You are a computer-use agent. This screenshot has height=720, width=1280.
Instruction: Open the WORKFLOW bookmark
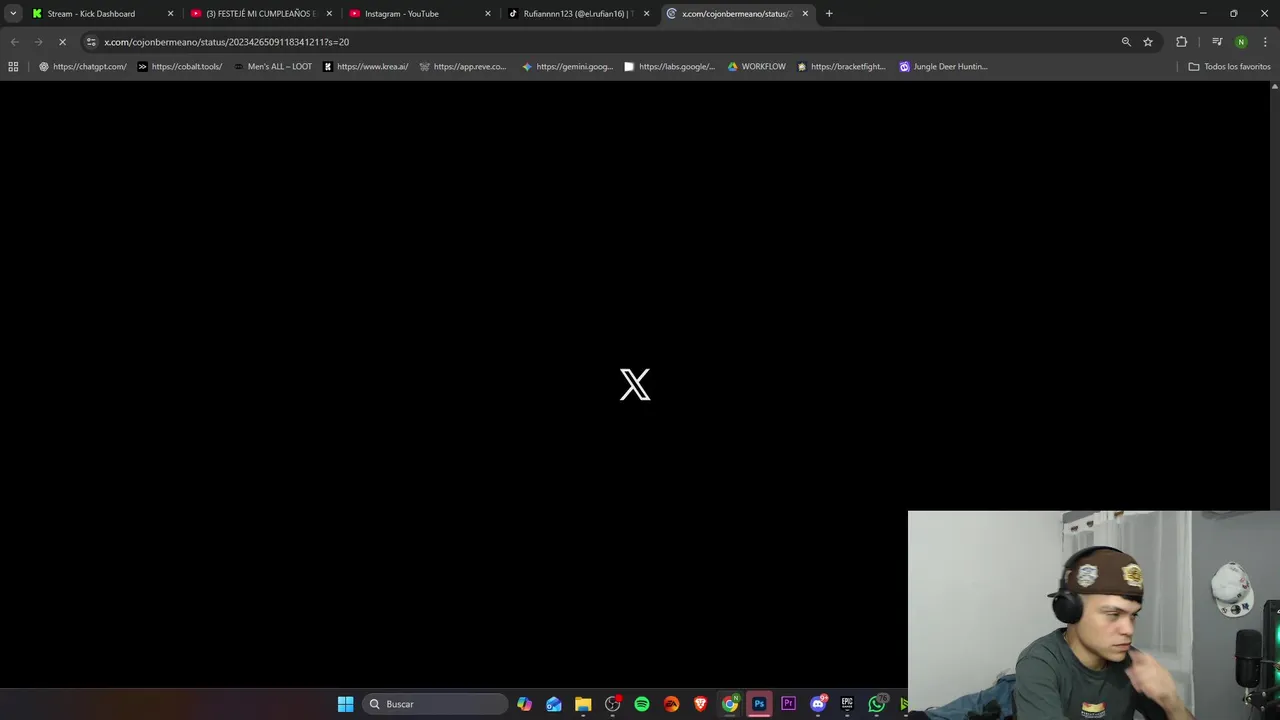(x=756, y=67)
